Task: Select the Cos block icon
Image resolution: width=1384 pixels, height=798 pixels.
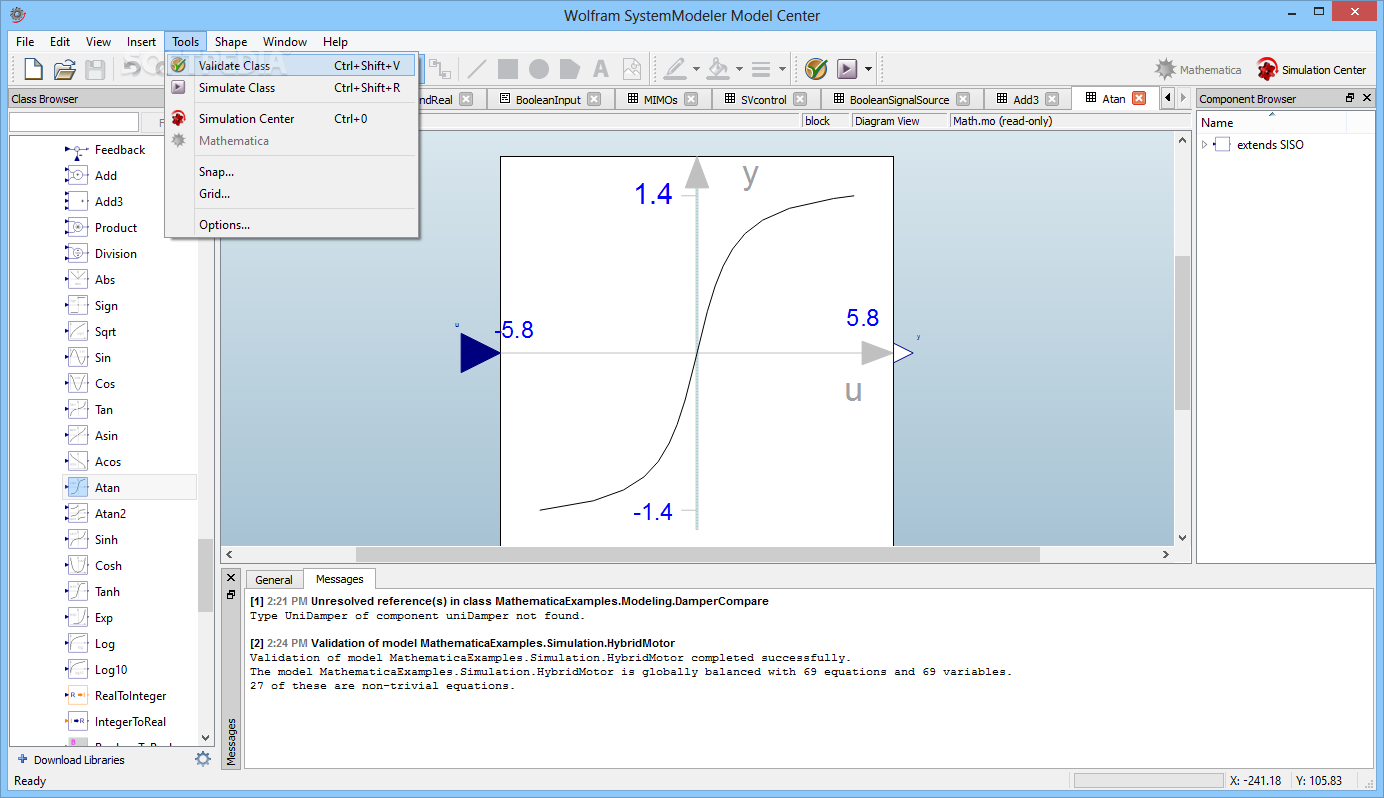Action: (78, 384)
